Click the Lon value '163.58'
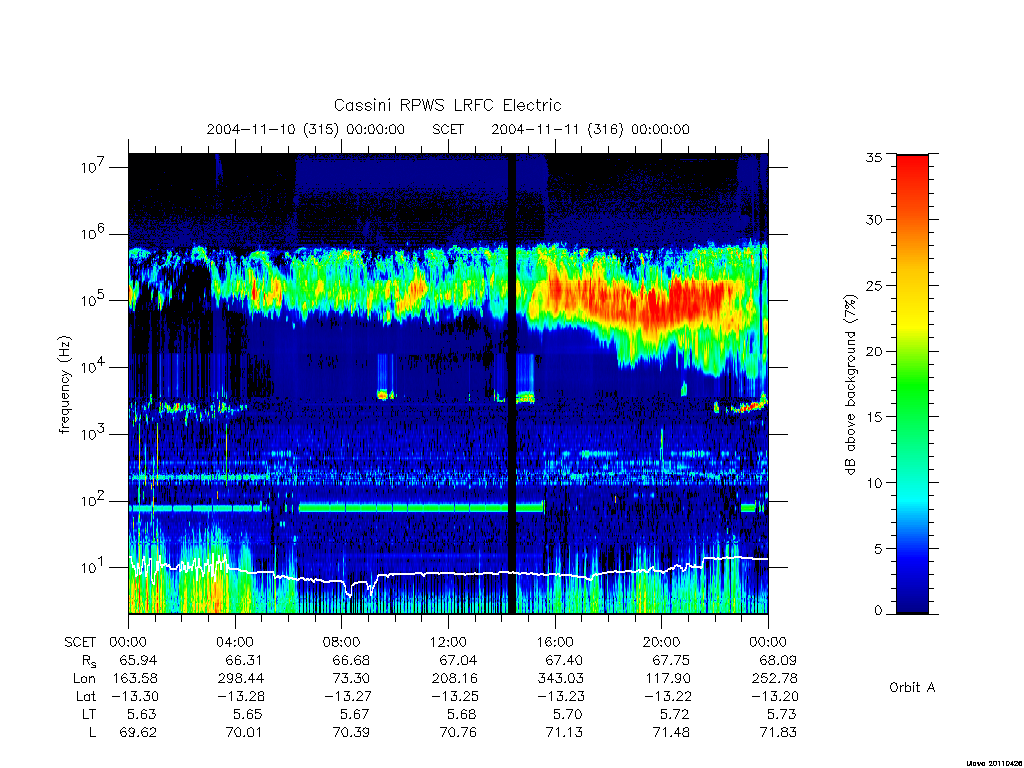Image resolution: width=1024 pixels, height=768 pixels. (x=135, y=679)
